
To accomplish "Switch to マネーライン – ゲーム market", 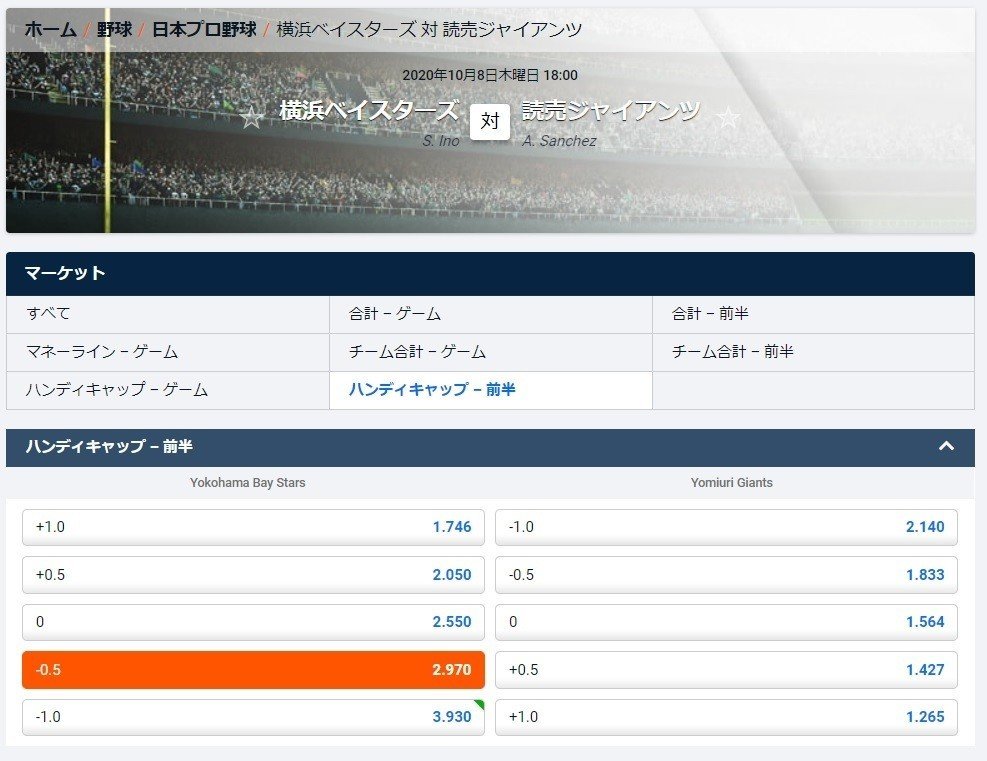I will 167,352.
